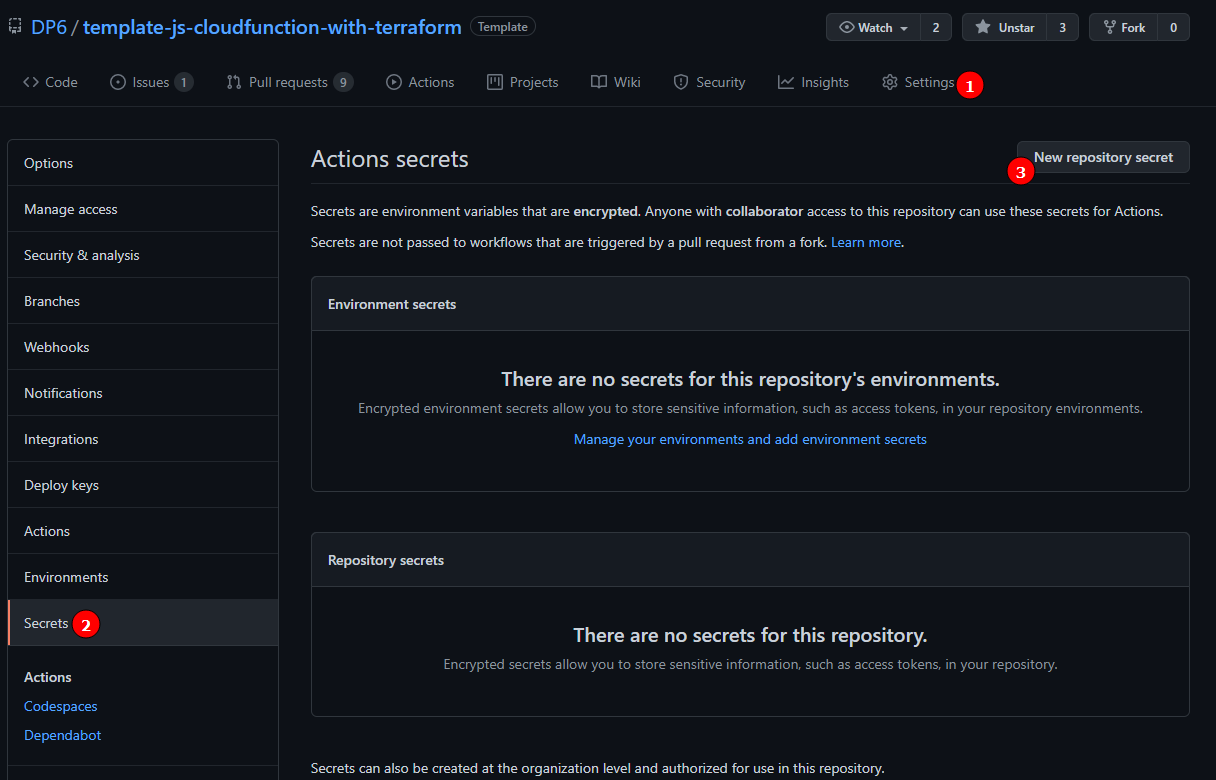1216x780 pixels.
Task: Click the Fork icon
Action: click(1109, 27)
